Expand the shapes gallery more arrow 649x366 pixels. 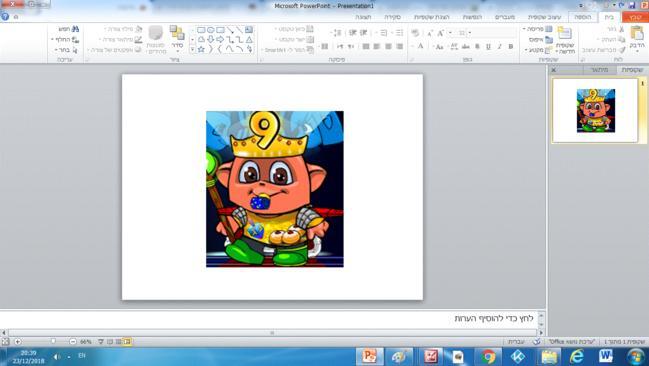pos(192,50)
